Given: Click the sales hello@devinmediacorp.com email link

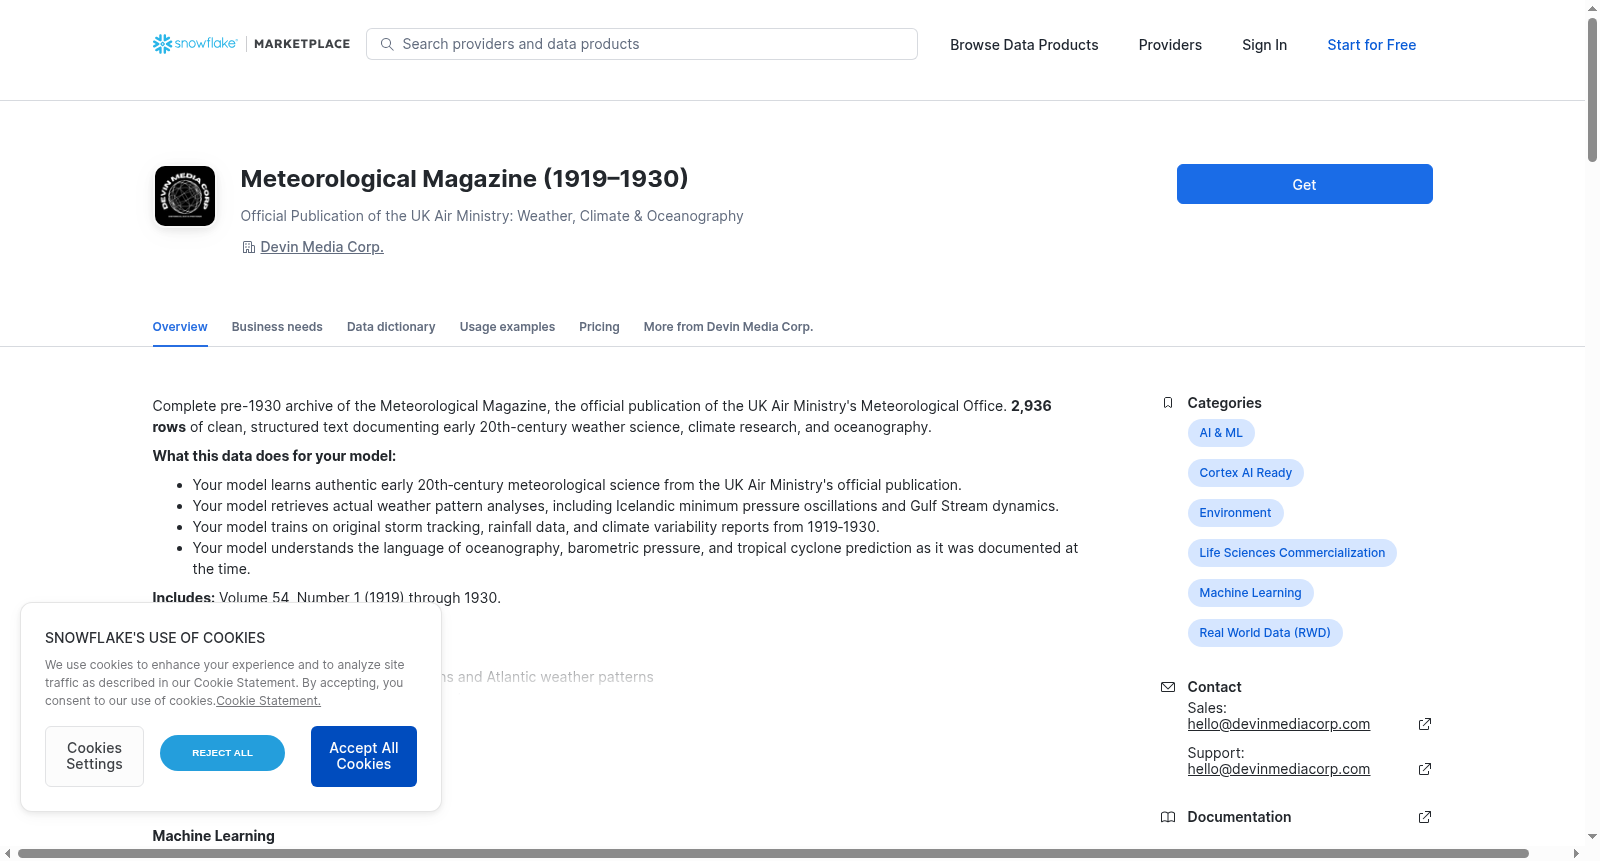Looking at the screenshot, I should [x=1279, y=724].
